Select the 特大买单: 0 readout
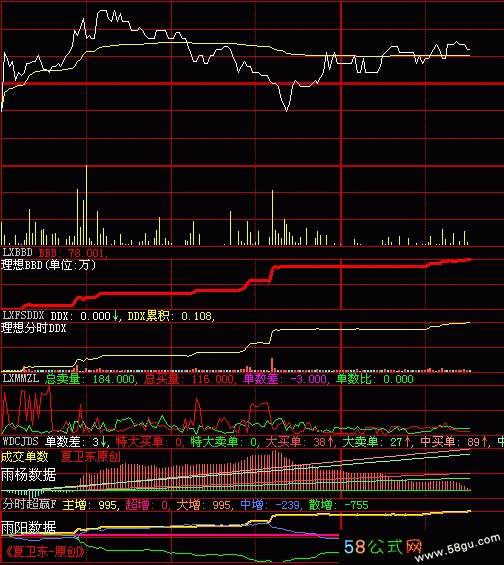 point(149,441)
